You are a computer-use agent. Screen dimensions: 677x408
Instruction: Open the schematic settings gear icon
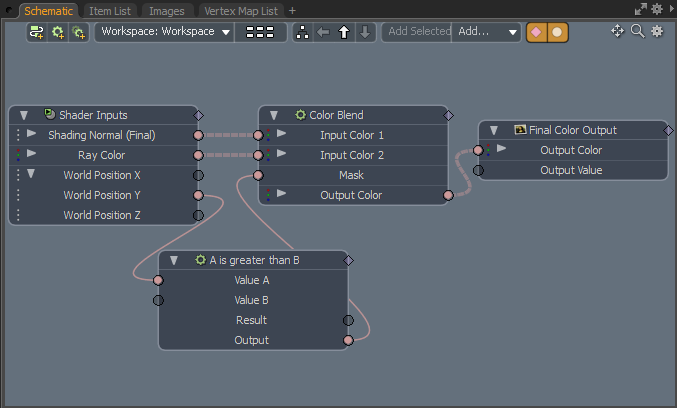tap(657, 31)
